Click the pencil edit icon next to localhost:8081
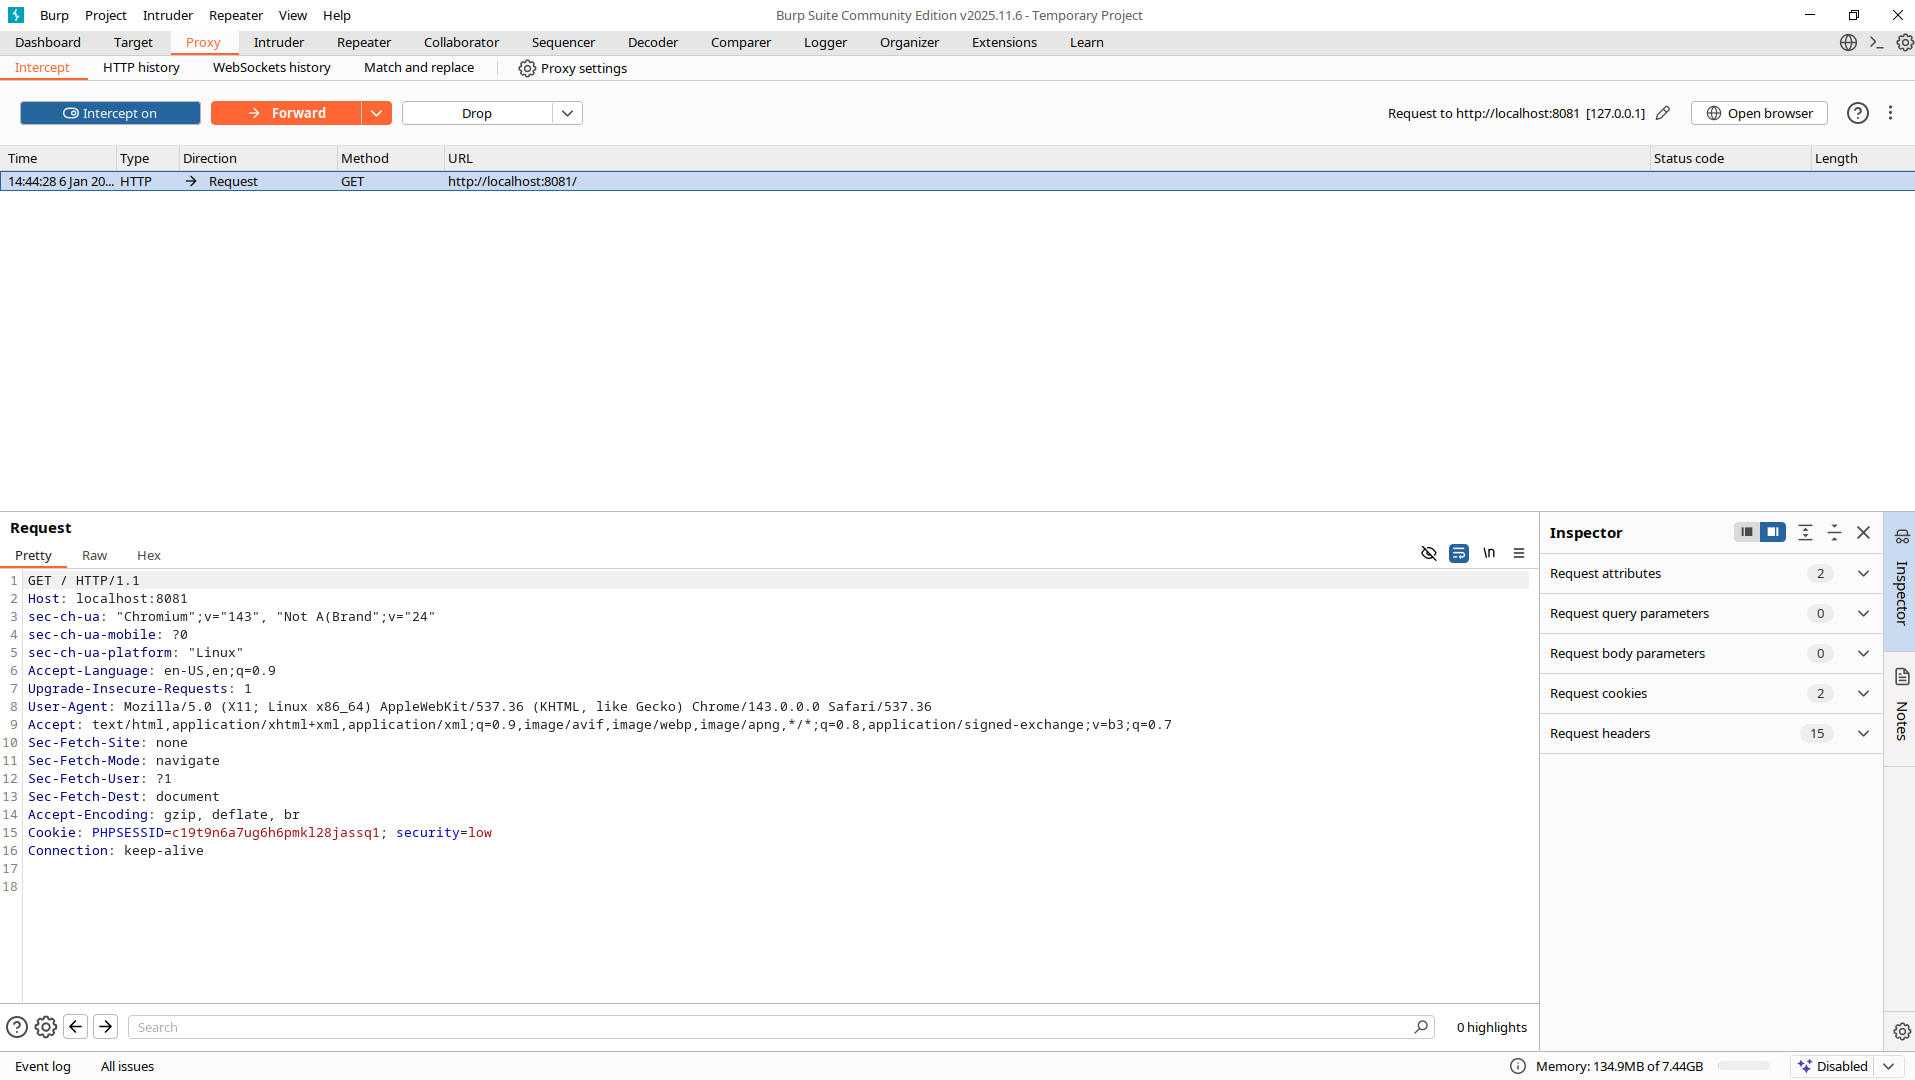The height and width of the screenshot is (1080, 1915). click(x=1663, y=113)
